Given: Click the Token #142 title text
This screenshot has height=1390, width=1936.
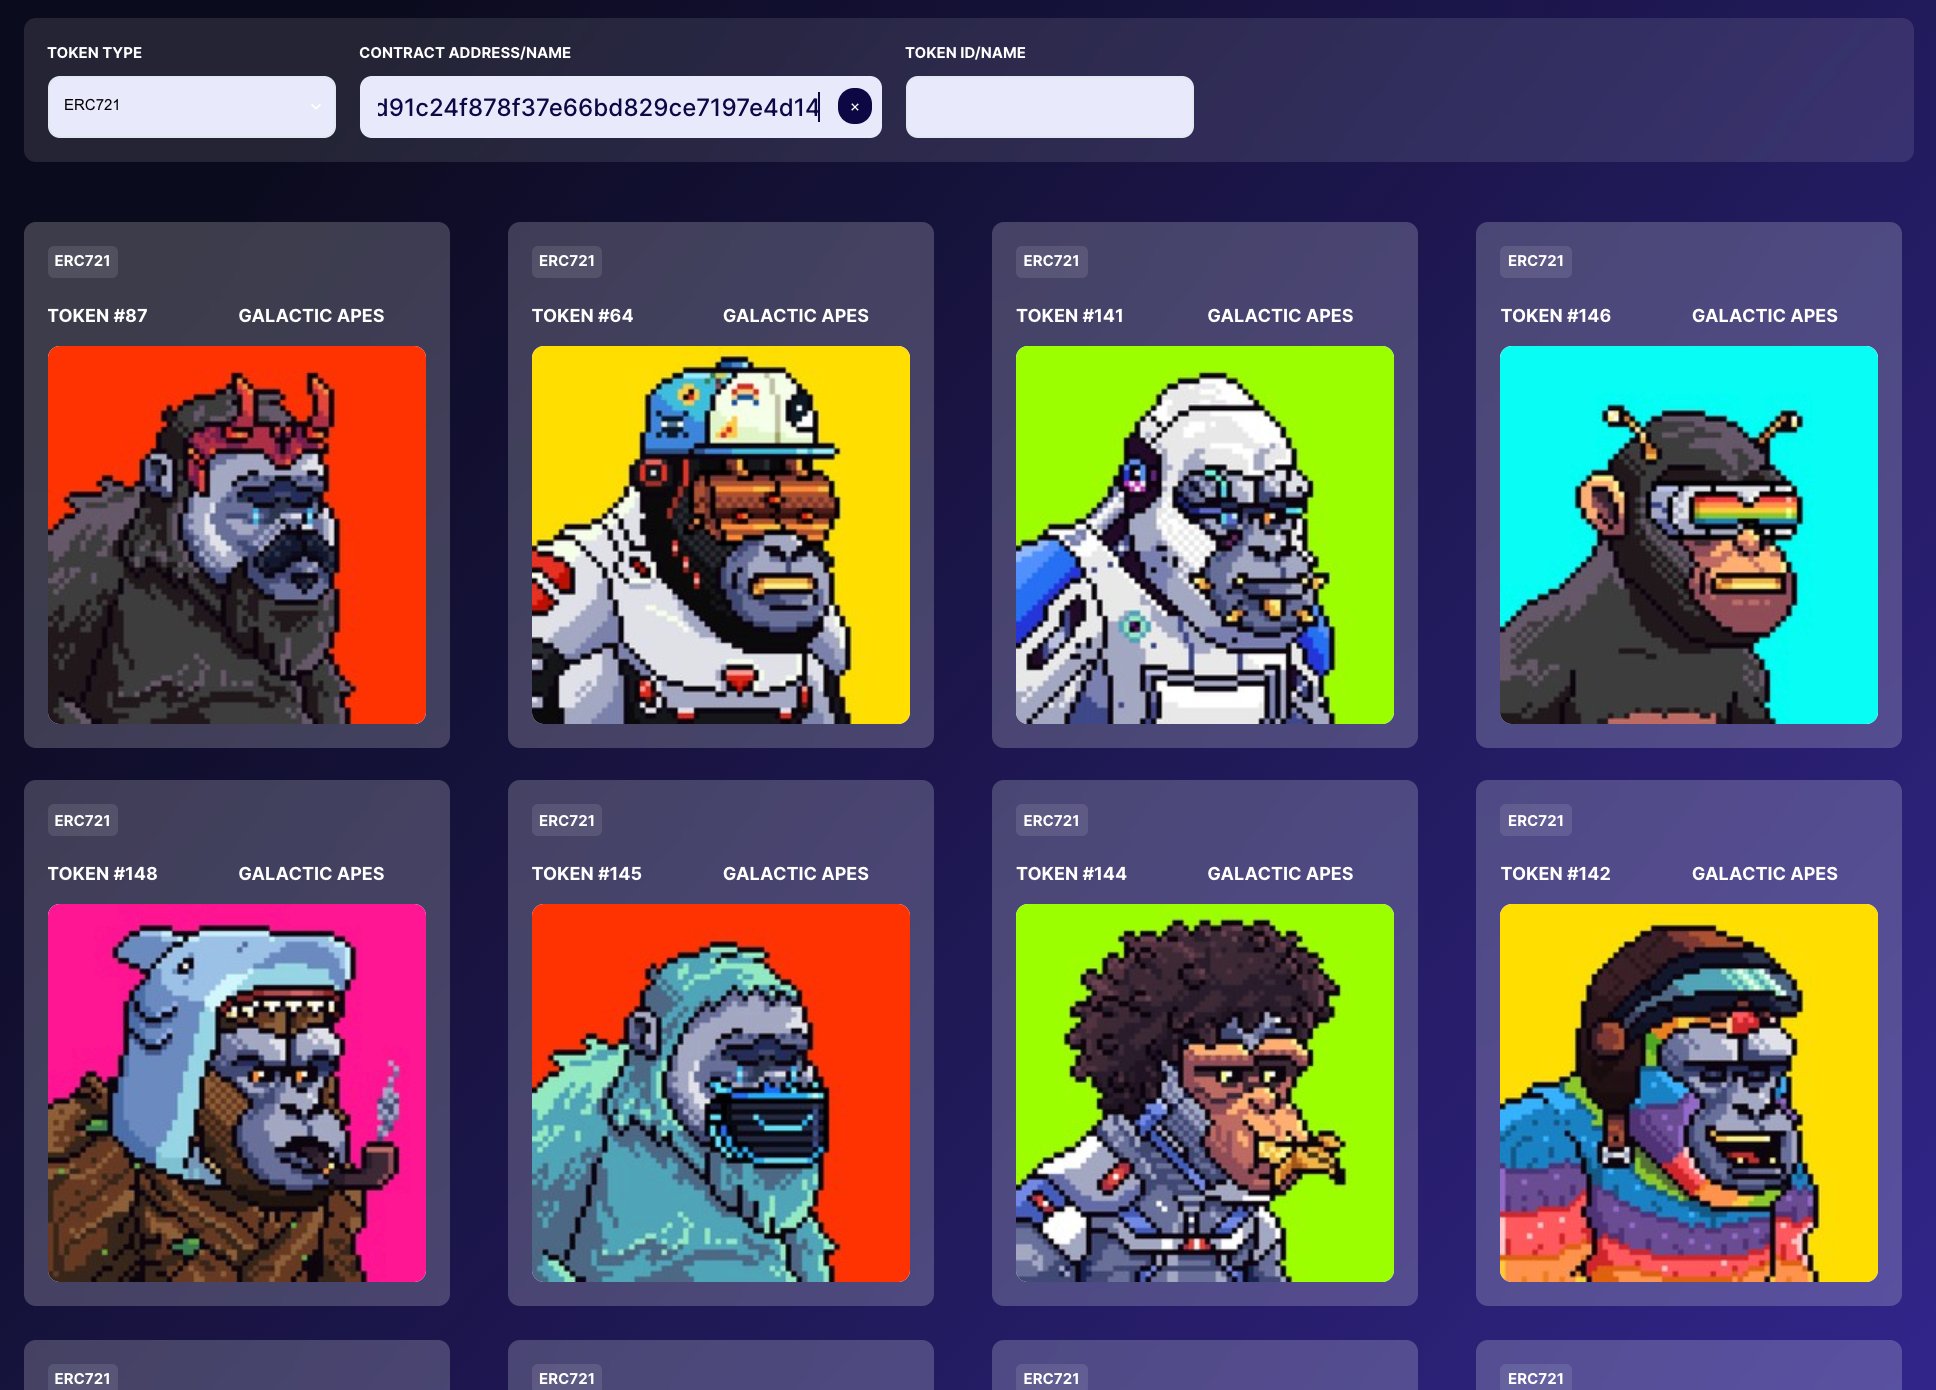Looking at the screenshot, I should pos(1555,873).
